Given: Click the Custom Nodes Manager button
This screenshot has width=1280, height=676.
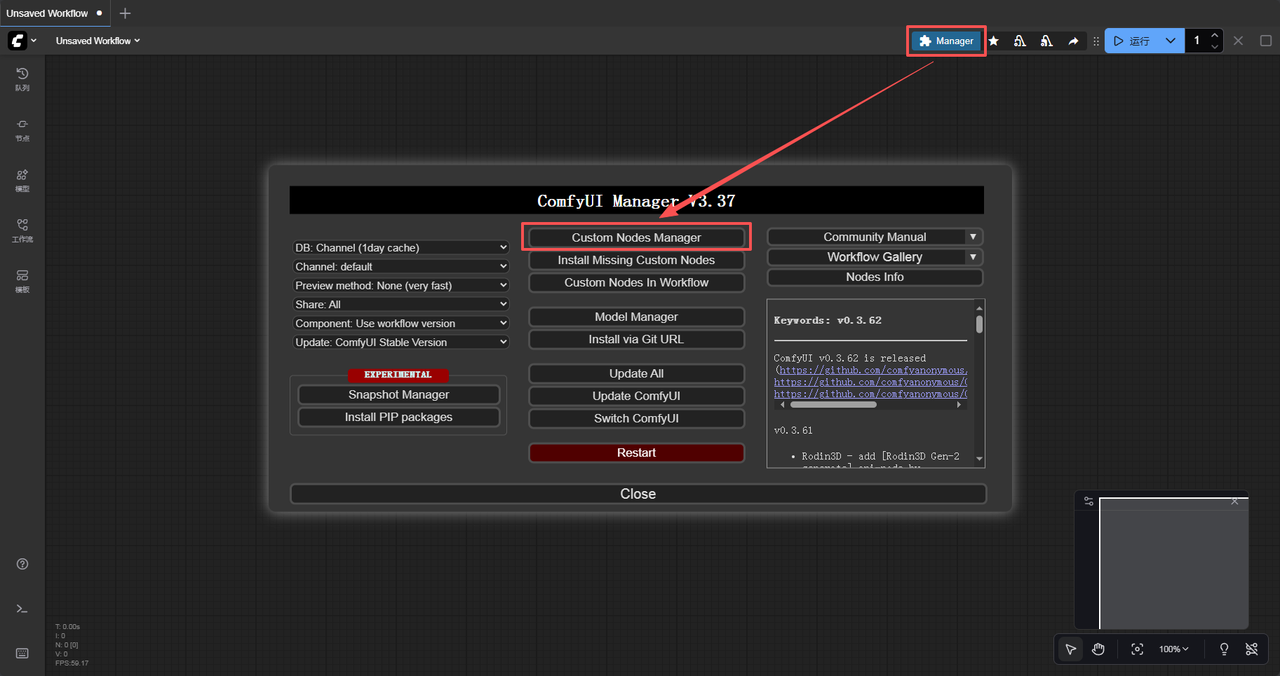Looking at the screenshot, I should (636, 238).
